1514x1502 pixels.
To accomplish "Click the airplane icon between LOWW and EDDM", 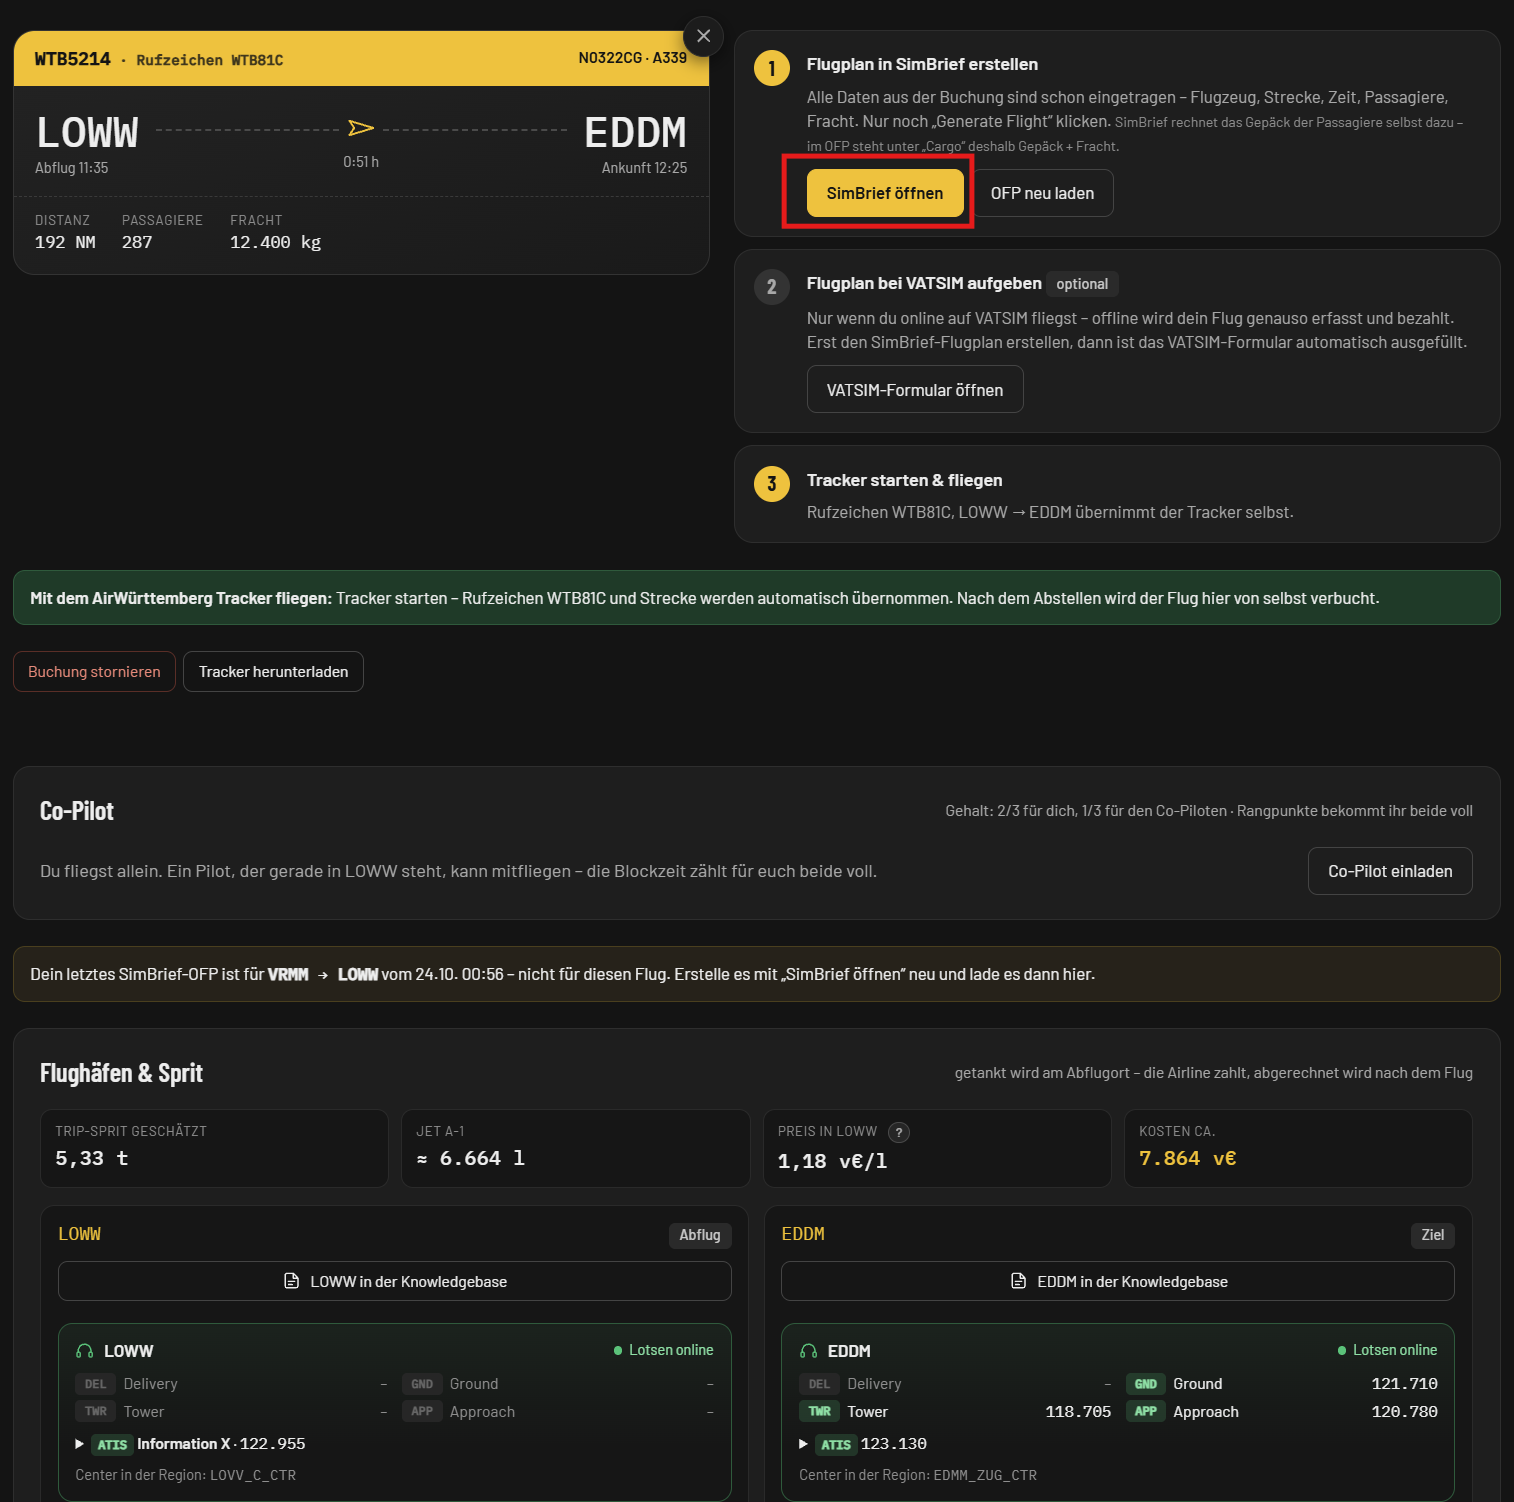I will (361, 128).
